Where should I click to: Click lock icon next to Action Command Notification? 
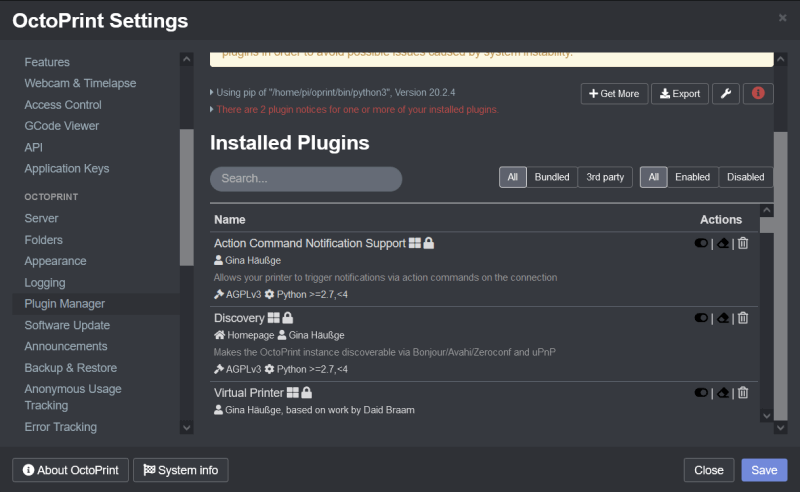point(429,243)
